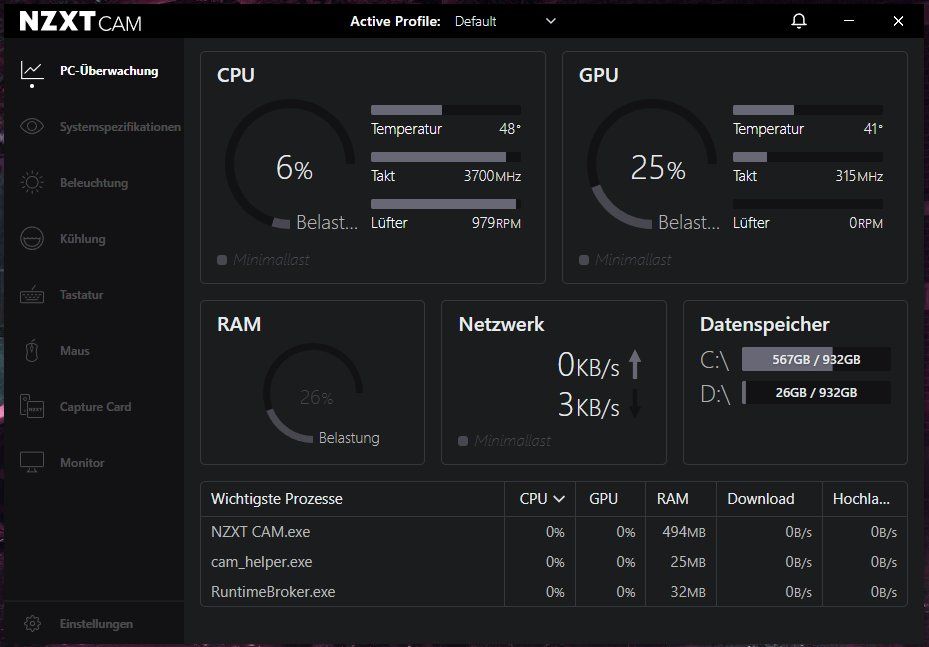Go to Kühlung menu item
Image resolution: width=929 pixels, height=647 pixels.
click(83, 239)
